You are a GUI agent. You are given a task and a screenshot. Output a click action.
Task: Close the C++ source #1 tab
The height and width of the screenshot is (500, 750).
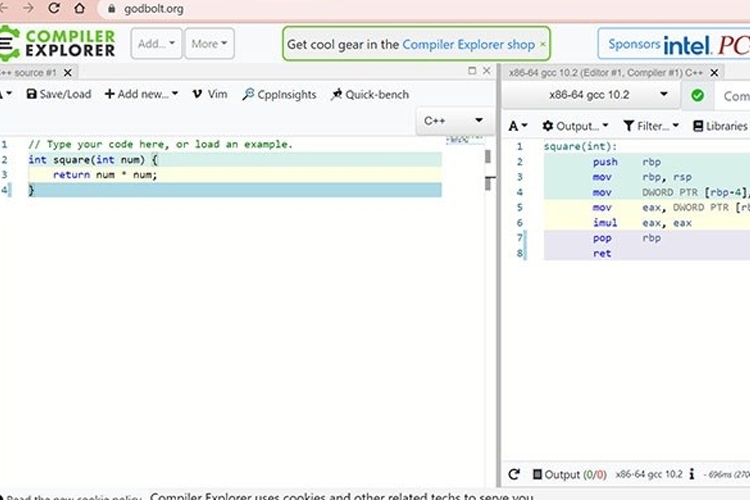click(x=68, y=73)
